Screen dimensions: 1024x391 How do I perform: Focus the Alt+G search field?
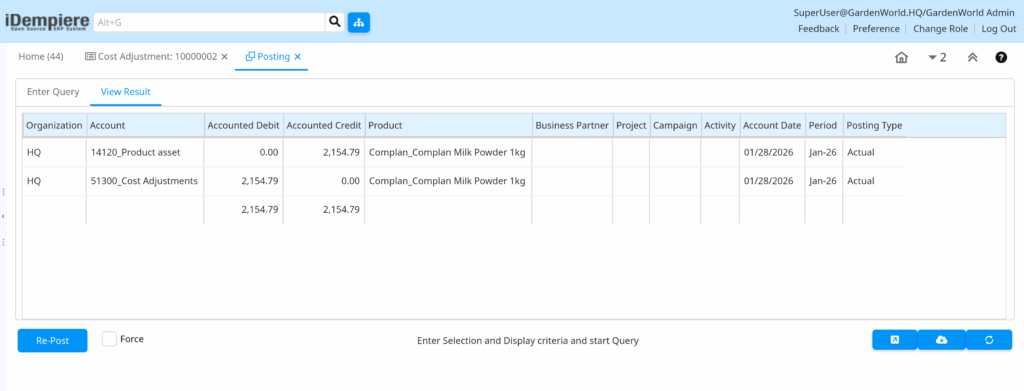pos(209,22)
